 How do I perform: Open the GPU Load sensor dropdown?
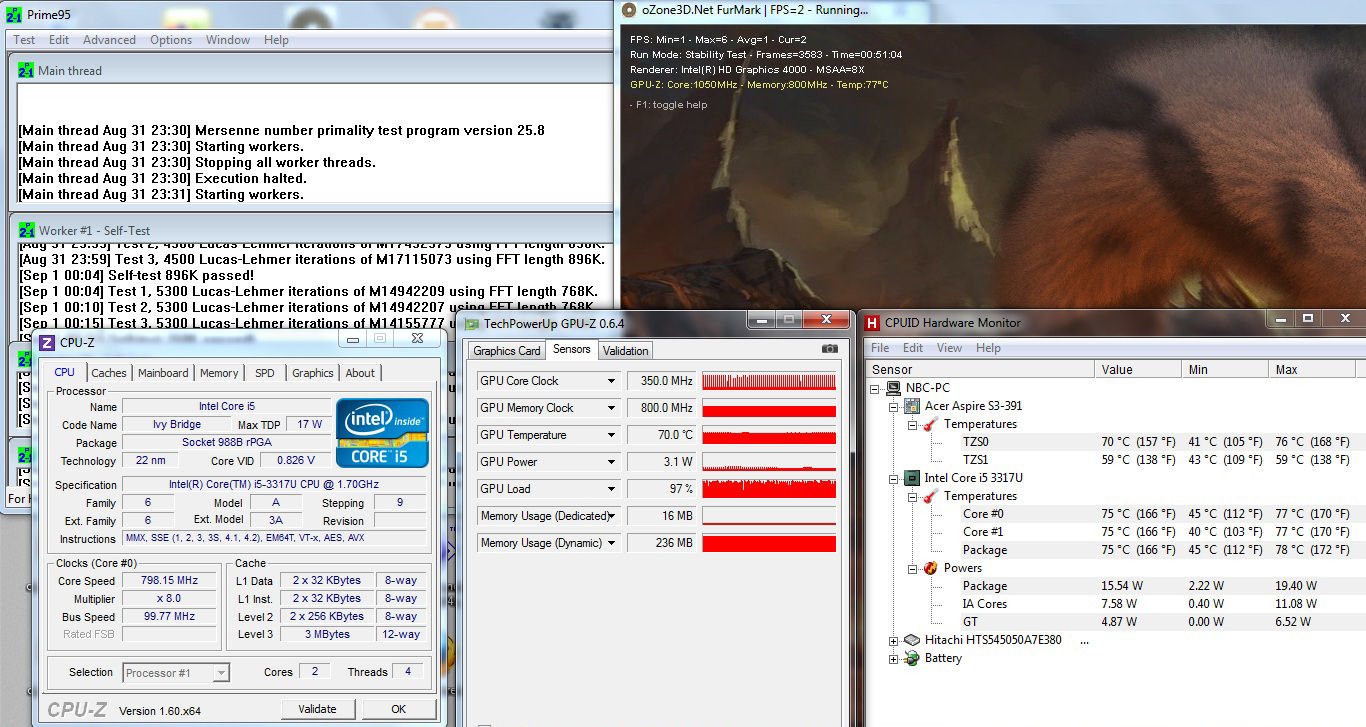point(612,489)
